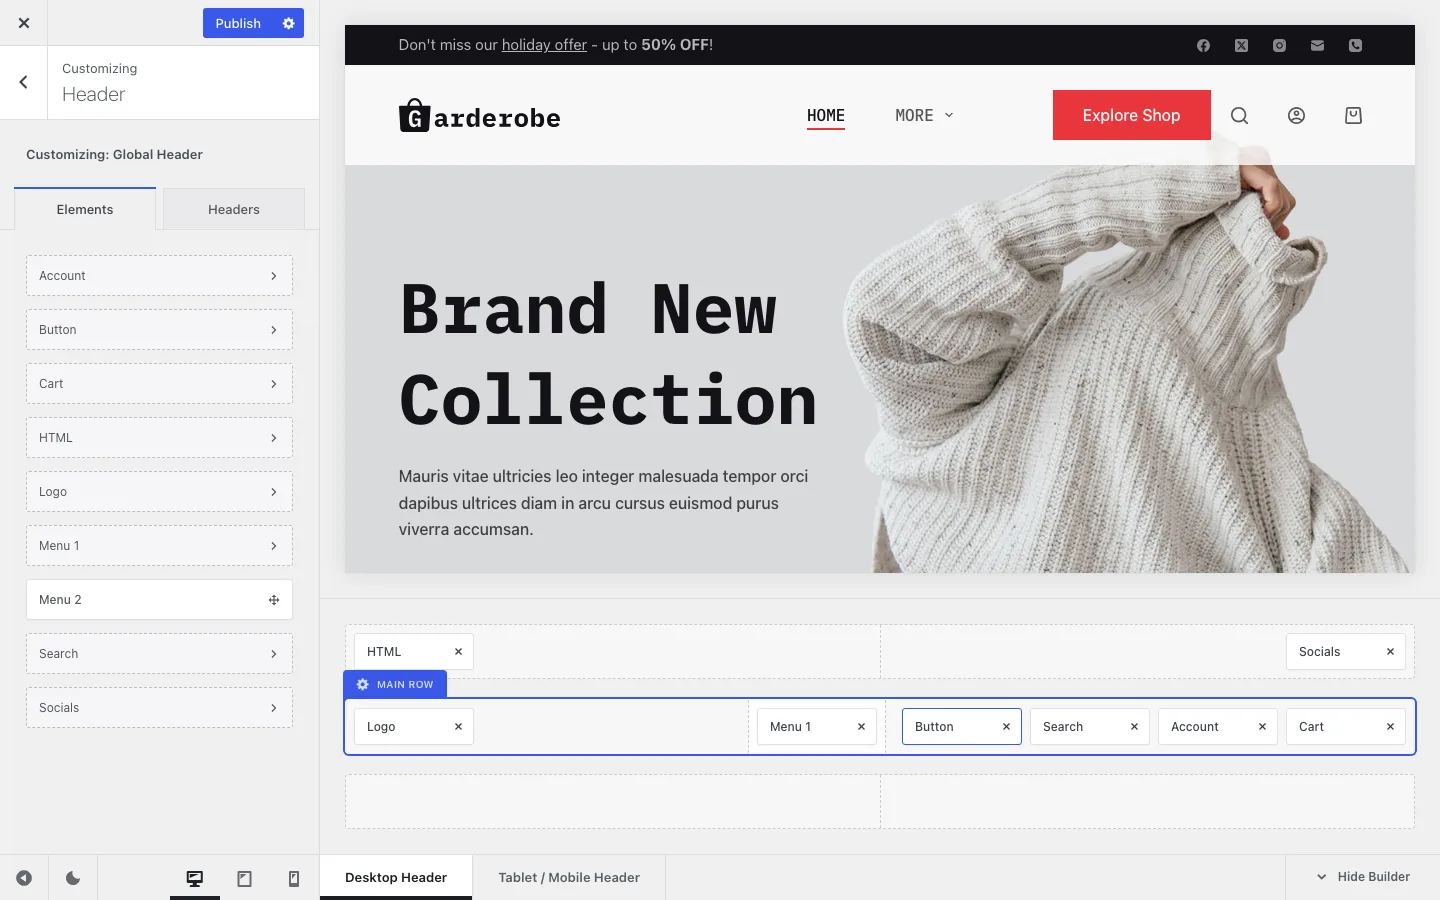
Task: Remove Cart element from main row
Action: click(x=1390, y=726)
